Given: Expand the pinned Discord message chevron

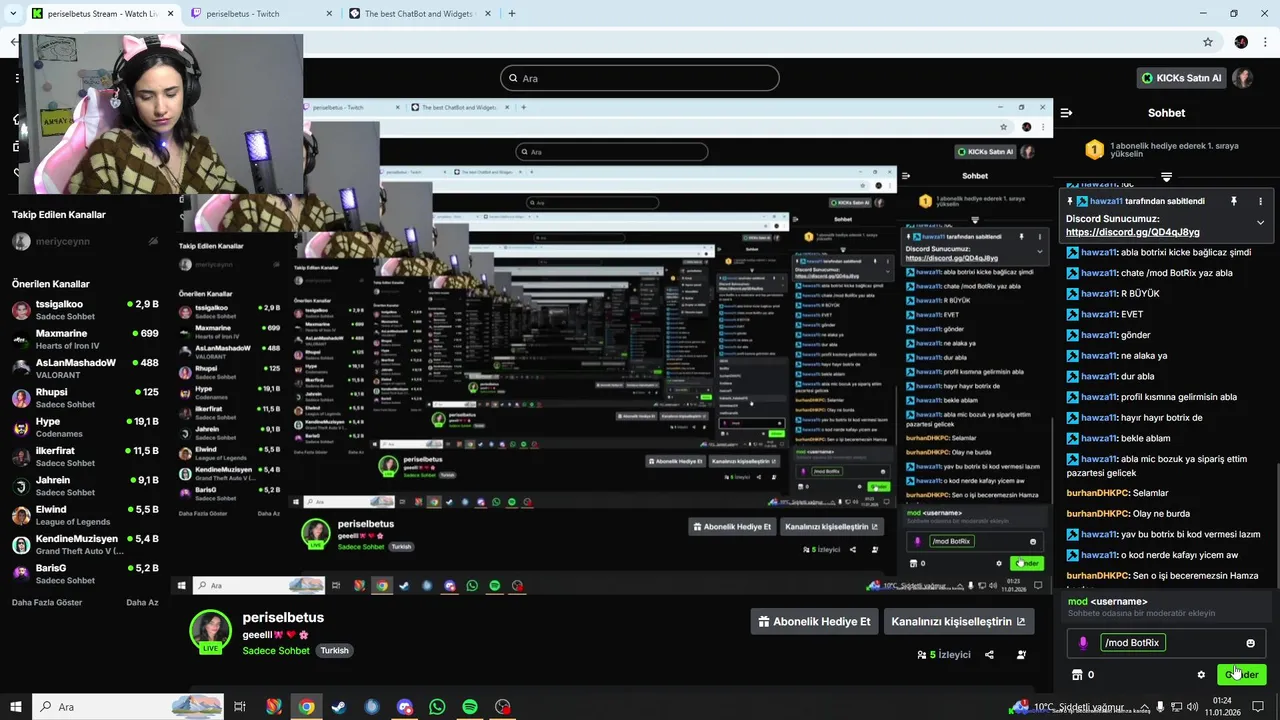Looking at the screenshot, I should [x=1260, y=222].
